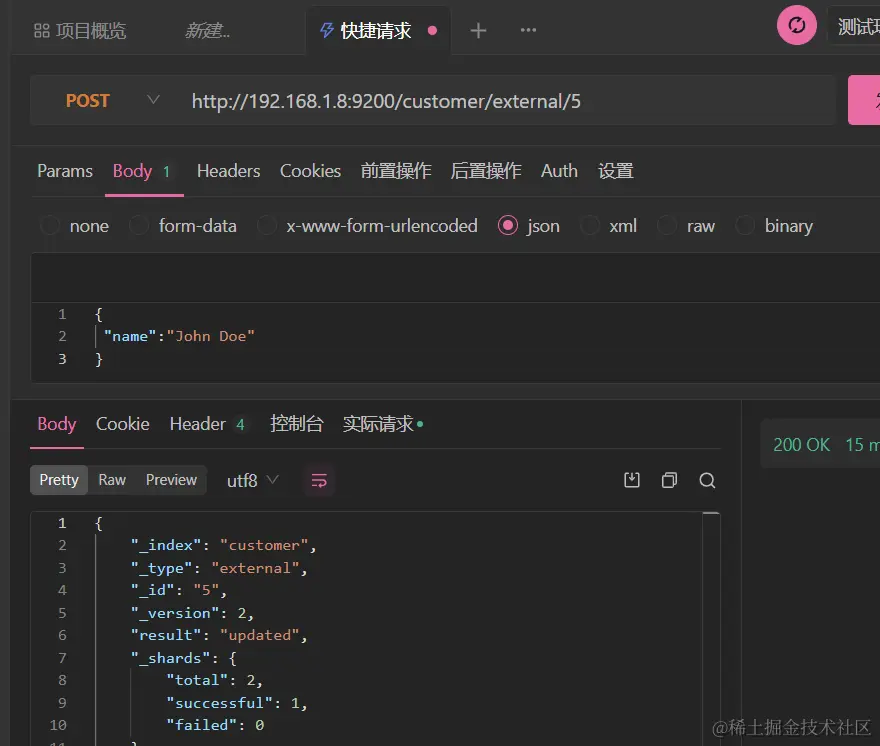Click the "_id": "5" response line
Image resolution: width=880 pixels, height=746 pixels.
pos(179,590)
